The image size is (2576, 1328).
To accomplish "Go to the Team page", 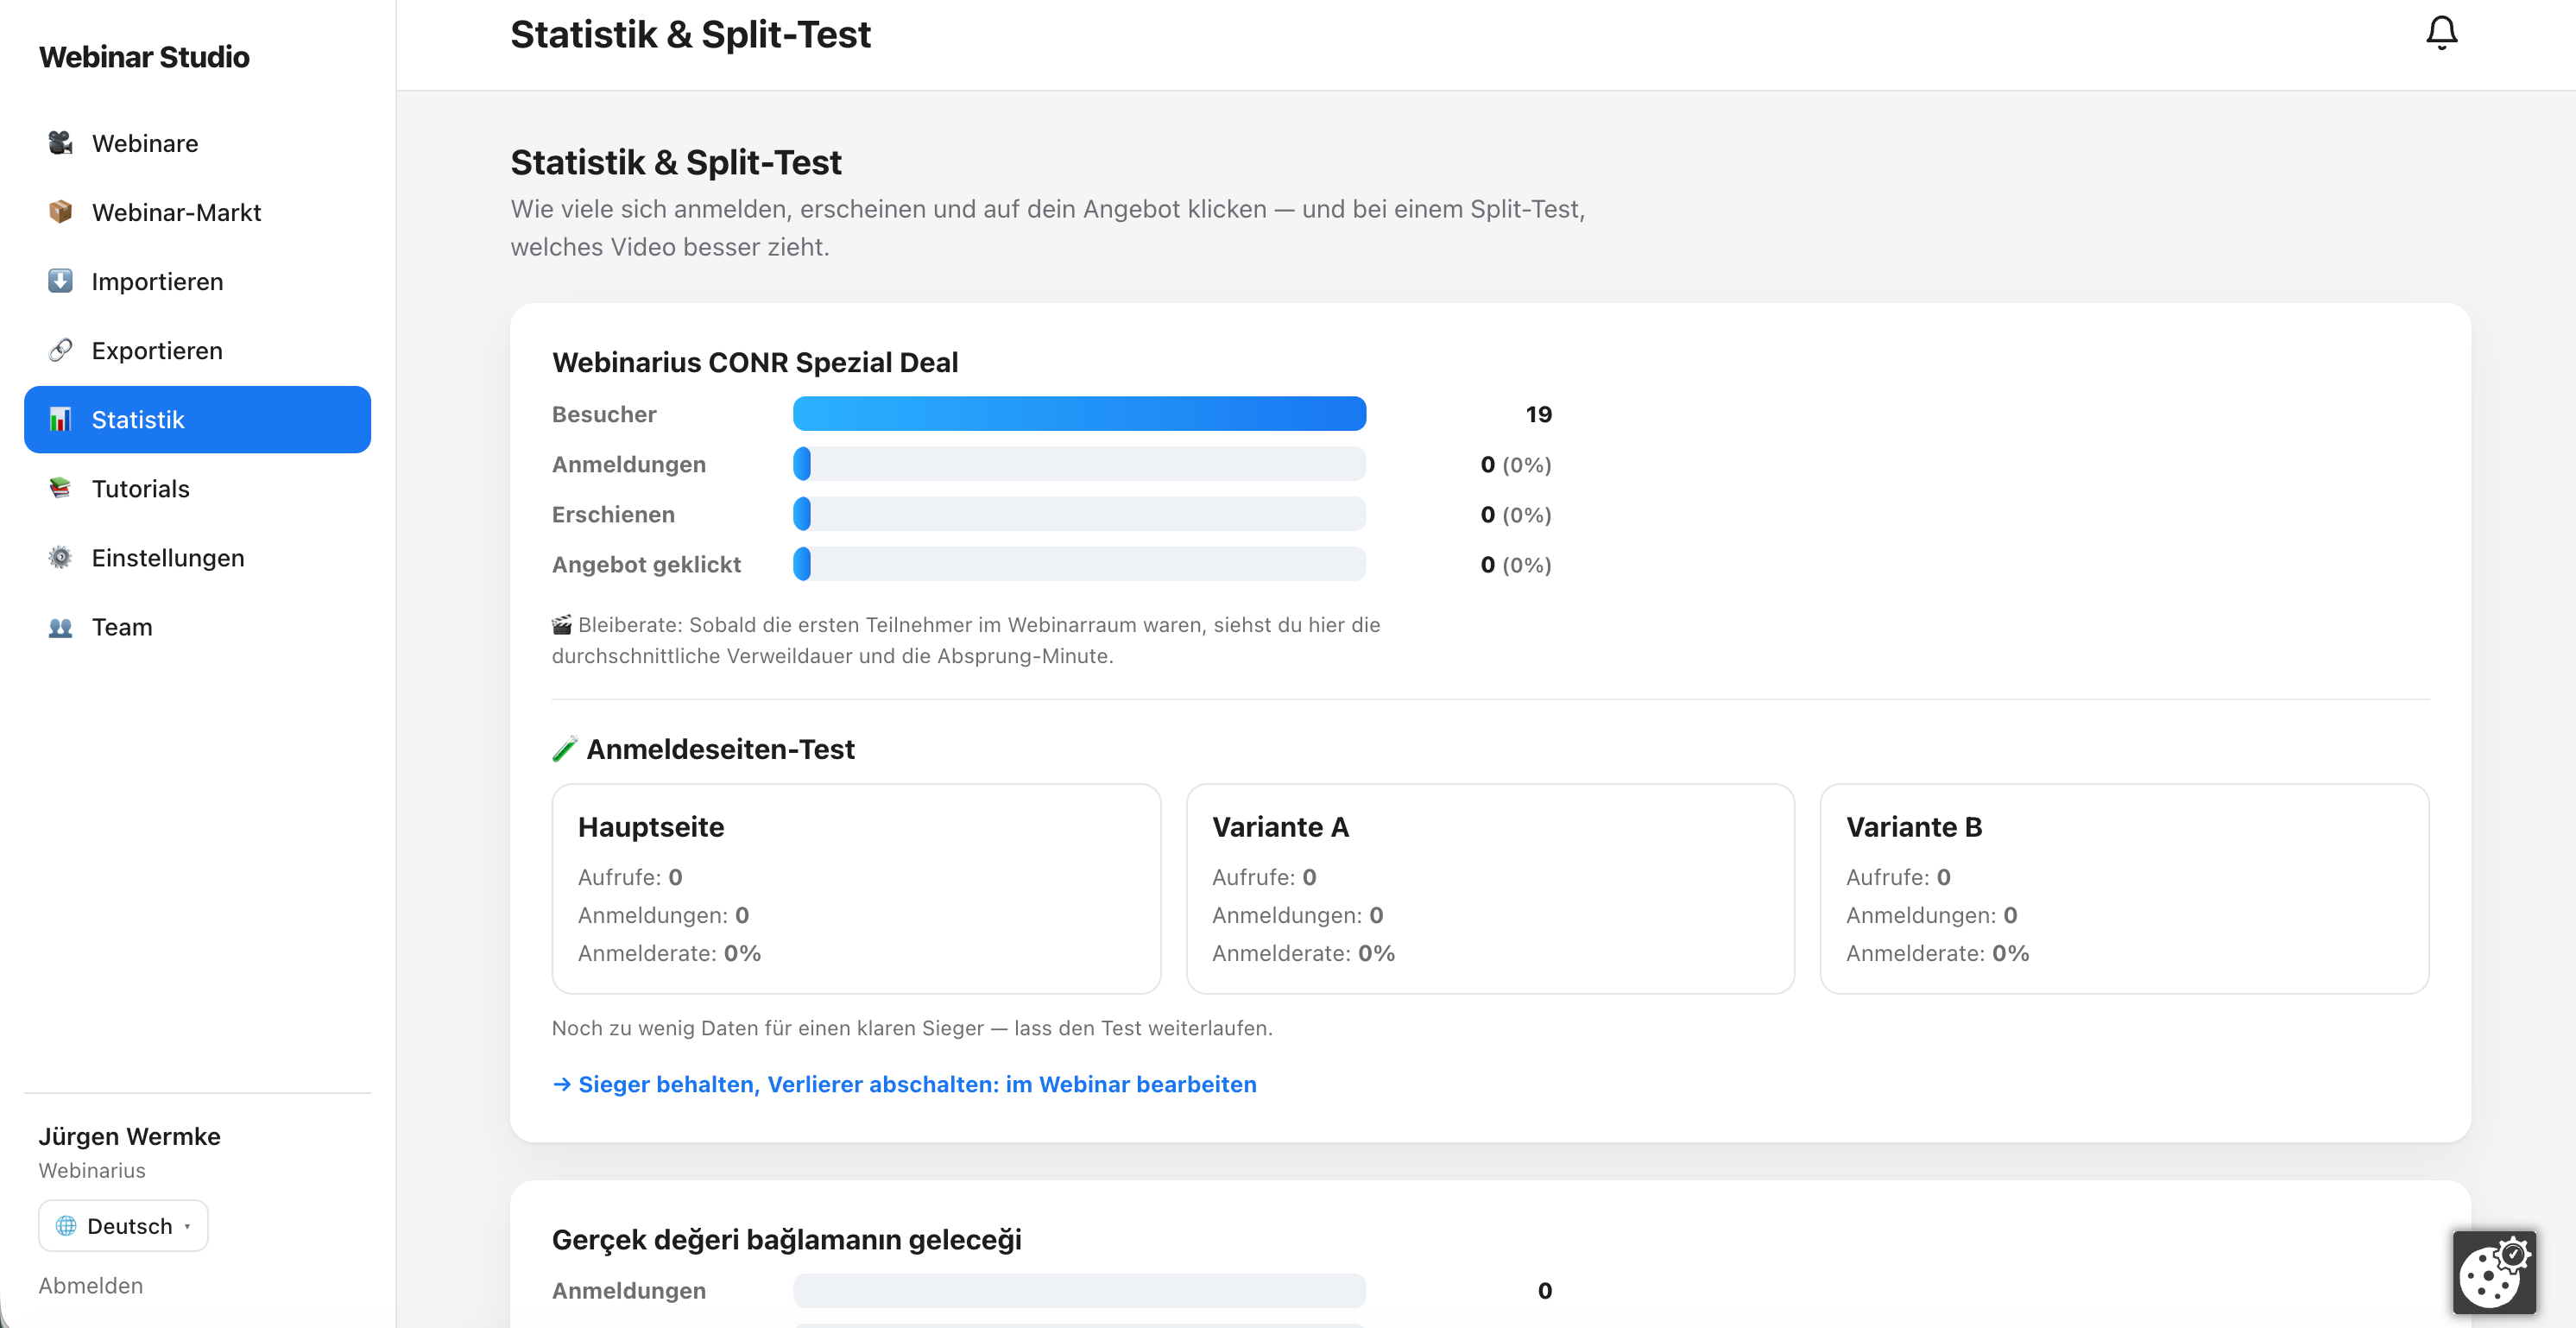I will [x=197, y=627].
